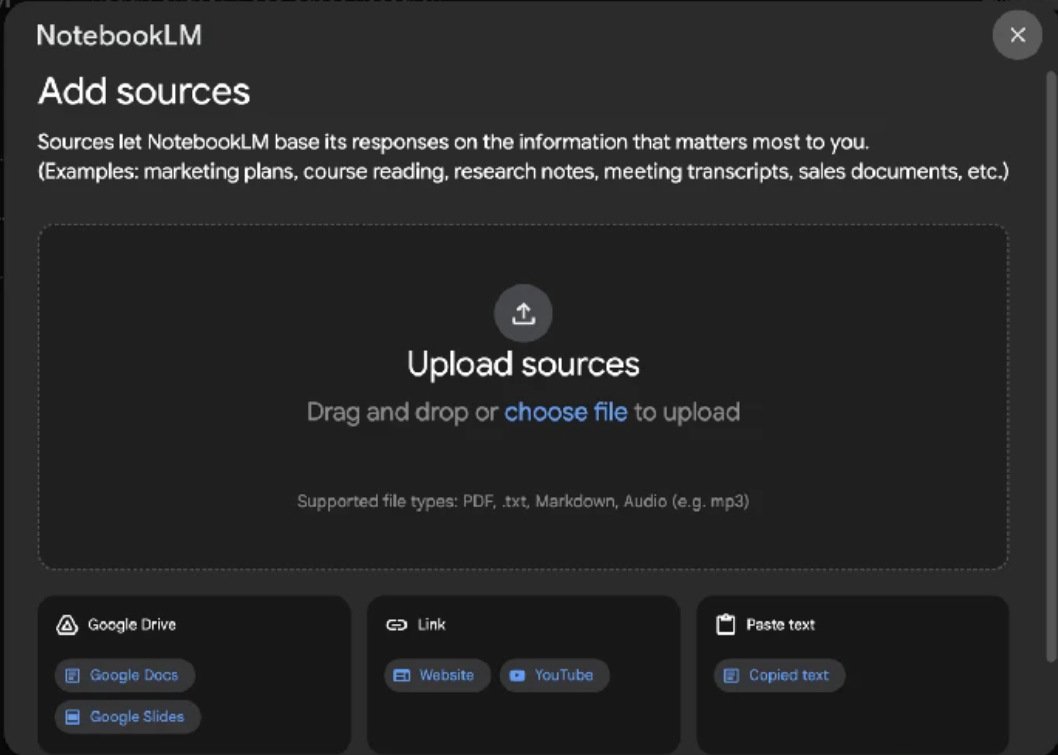This screenshot has width=1058, height=755.
Task: Click the 'choose file' link
Action: [x=565, y=412]
